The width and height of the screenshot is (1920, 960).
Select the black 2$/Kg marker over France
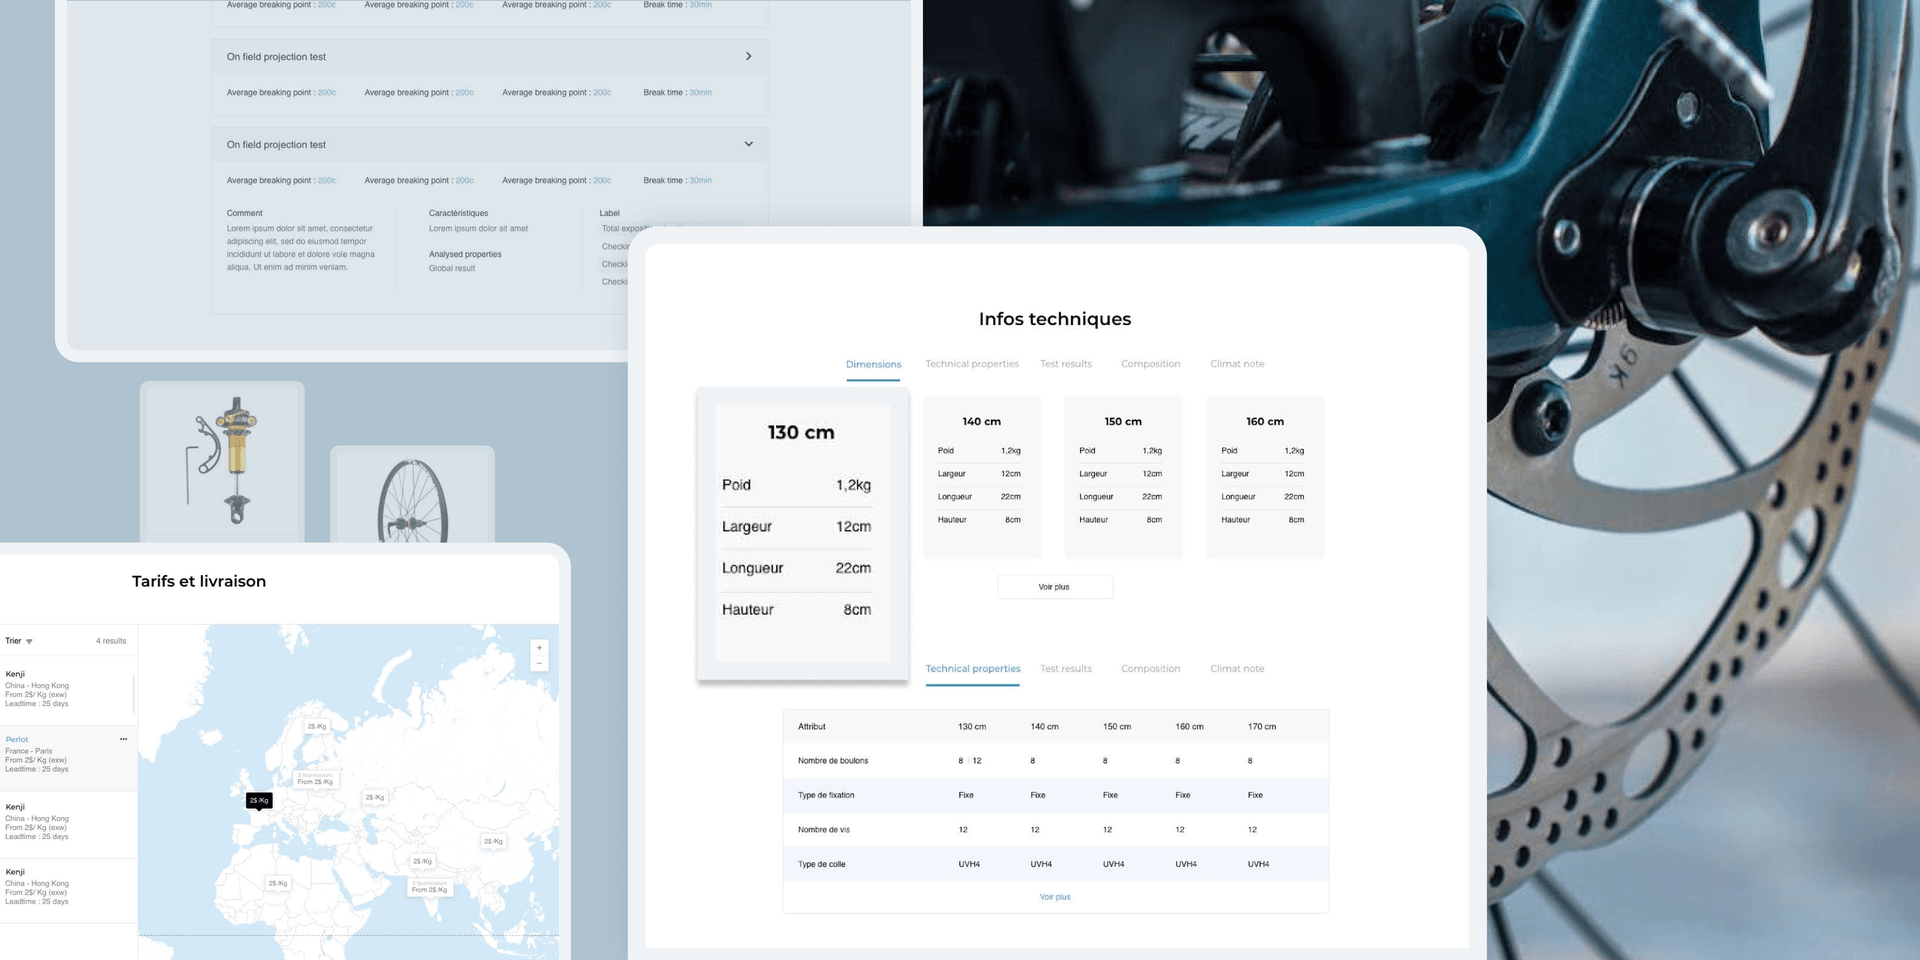pos(259,800)
